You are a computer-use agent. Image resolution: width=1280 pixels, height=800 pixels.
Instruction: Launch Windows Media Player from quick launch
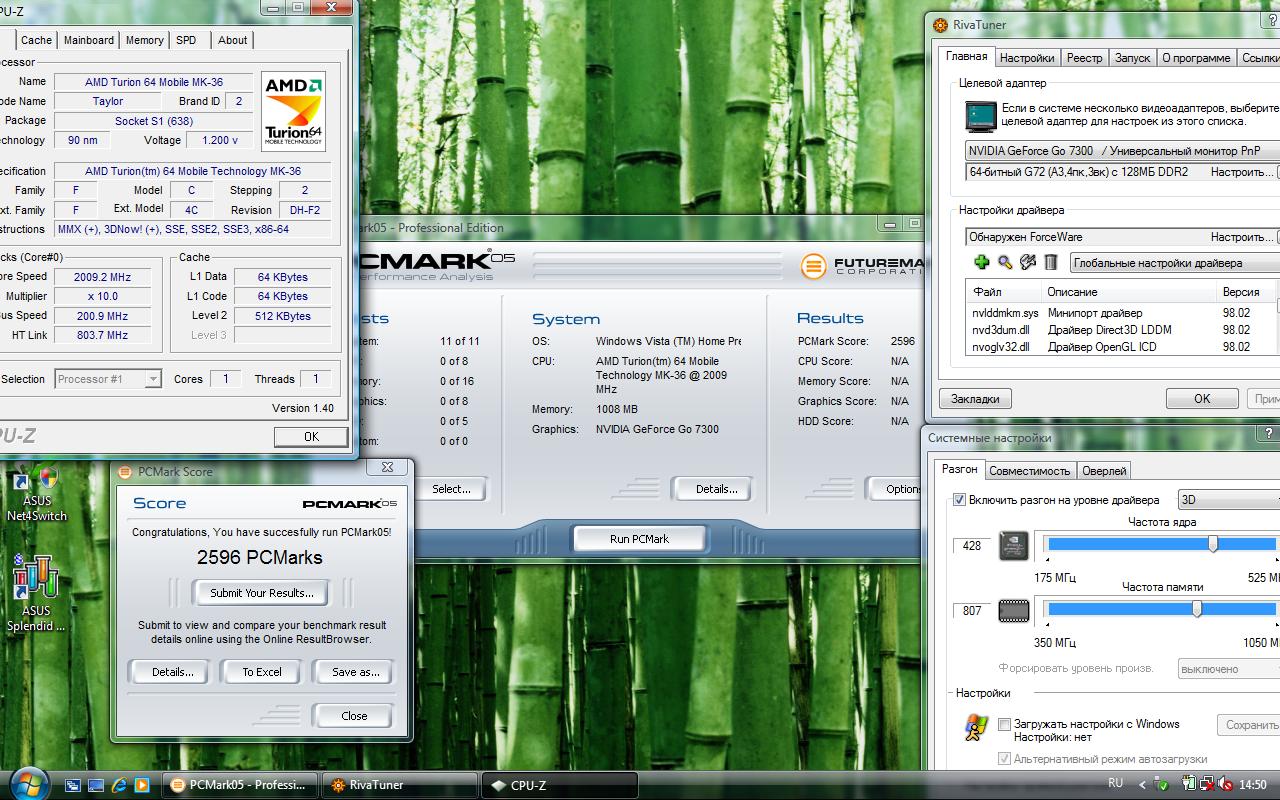coord(142,785)
